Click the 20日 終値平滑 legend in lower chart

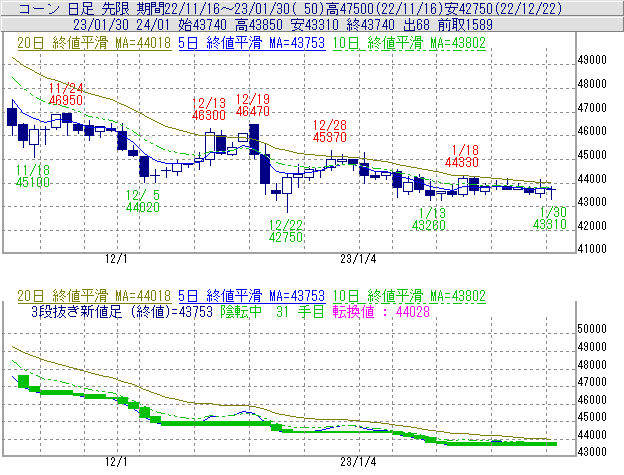(94, 296)
